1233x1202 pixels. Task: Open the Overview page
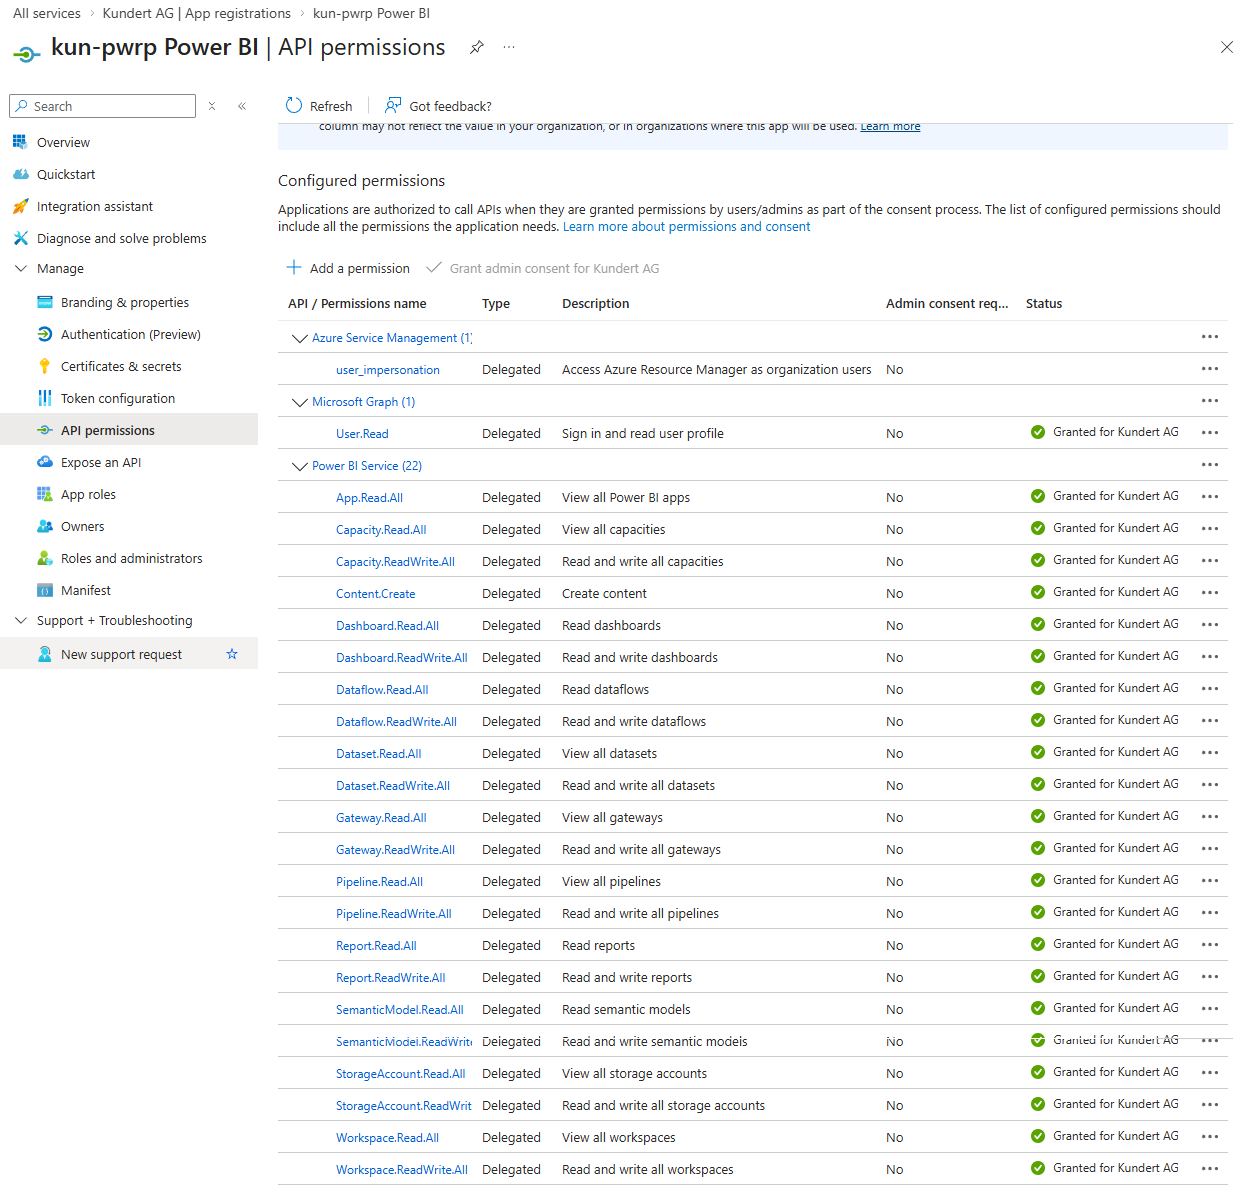63,142
